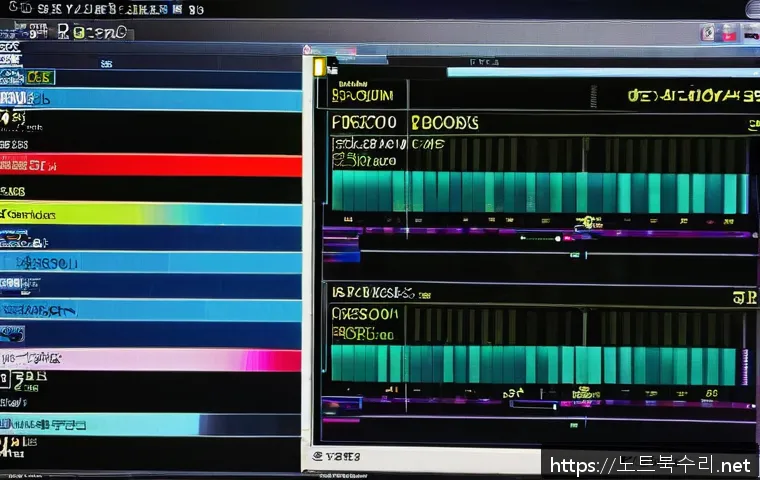Image resolution: width=760 pixels, height=480 pixels.
Task: Click the yellow label heading the lower graph panel
Action: [x=373, y=293]
